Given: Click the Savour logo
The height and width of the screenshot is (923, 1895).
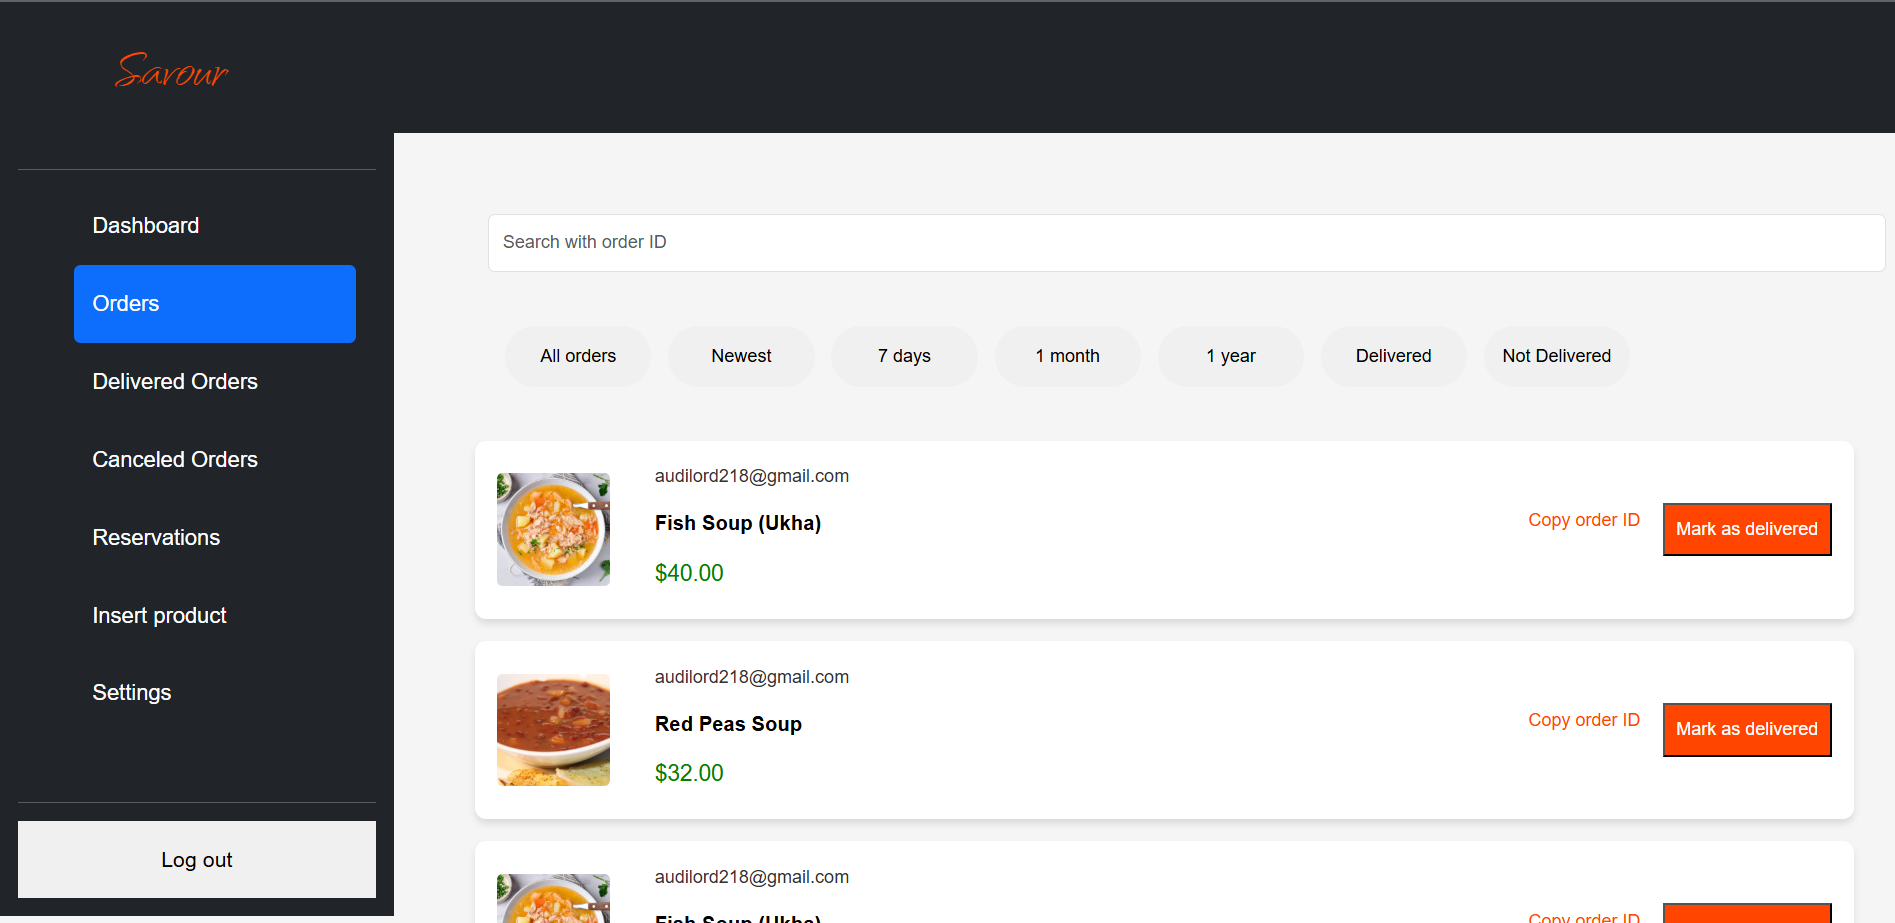Looking at the screenshot, I should pos(171,71).
